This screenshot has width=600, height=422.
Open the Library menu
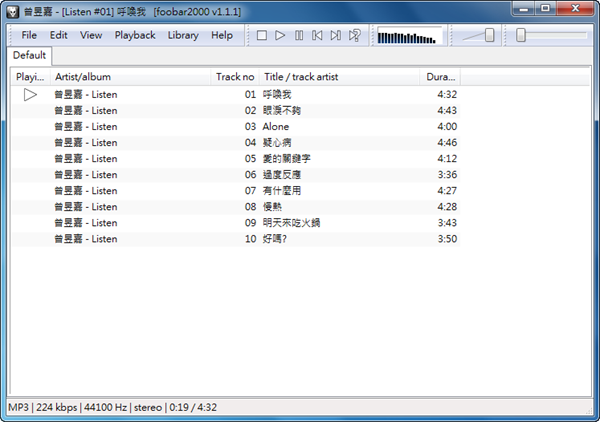(183, 35)
